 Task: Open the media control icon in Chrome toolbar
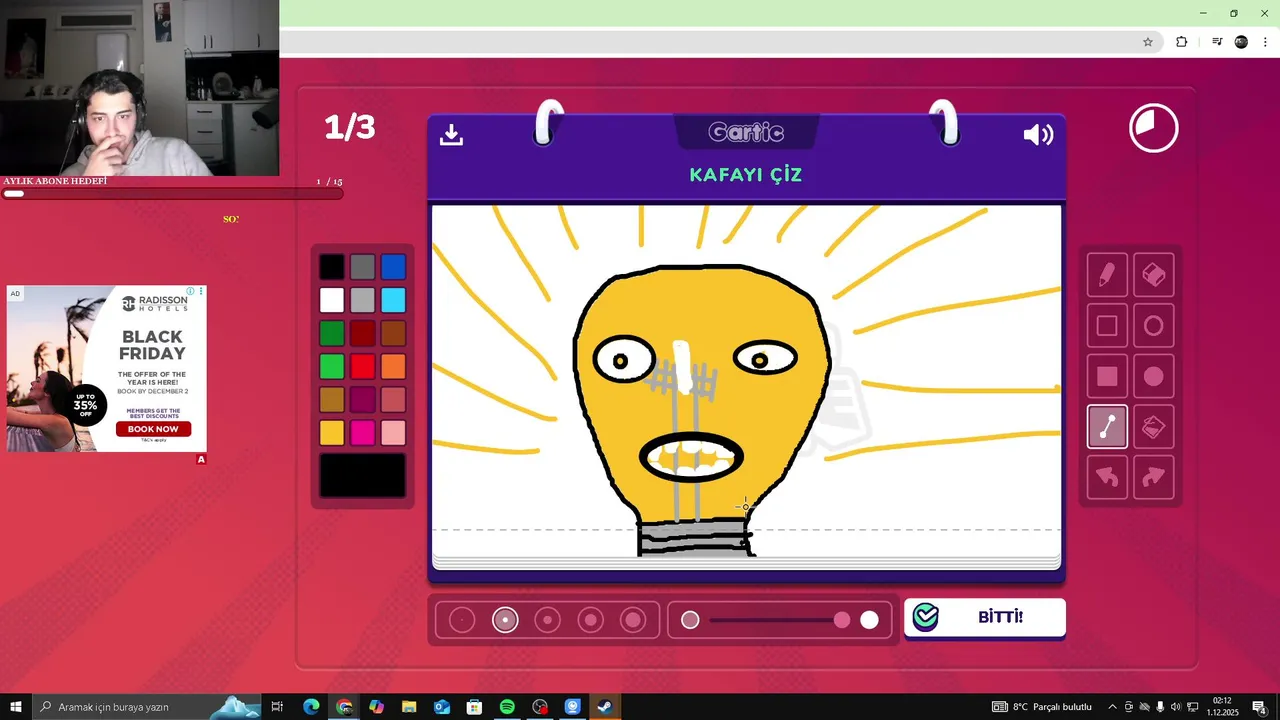coord(1217,42)
